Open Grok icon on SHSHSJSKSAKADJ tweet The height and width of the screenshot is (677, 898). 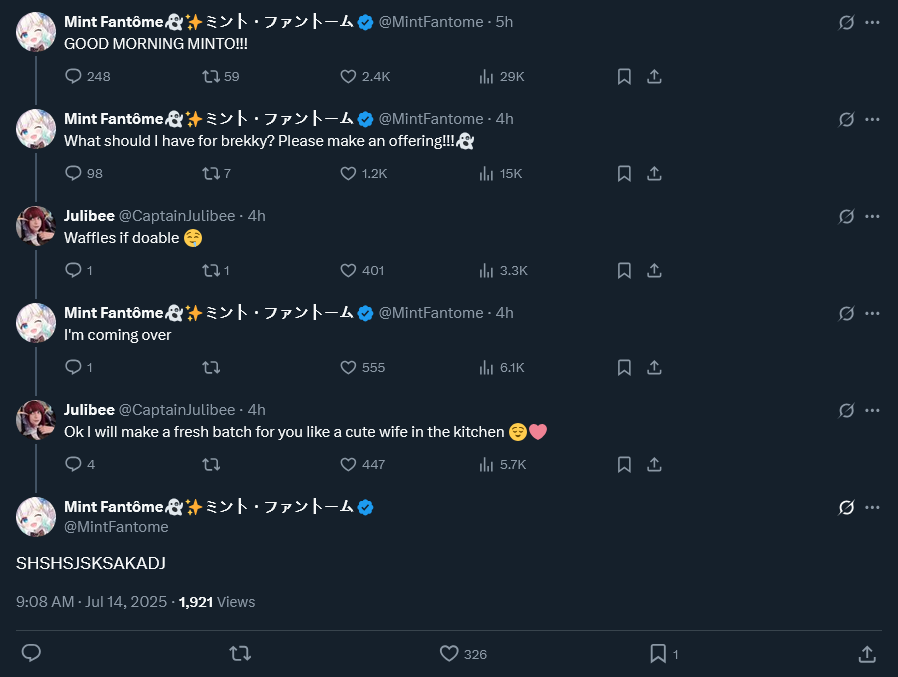[x=846, y=508]
